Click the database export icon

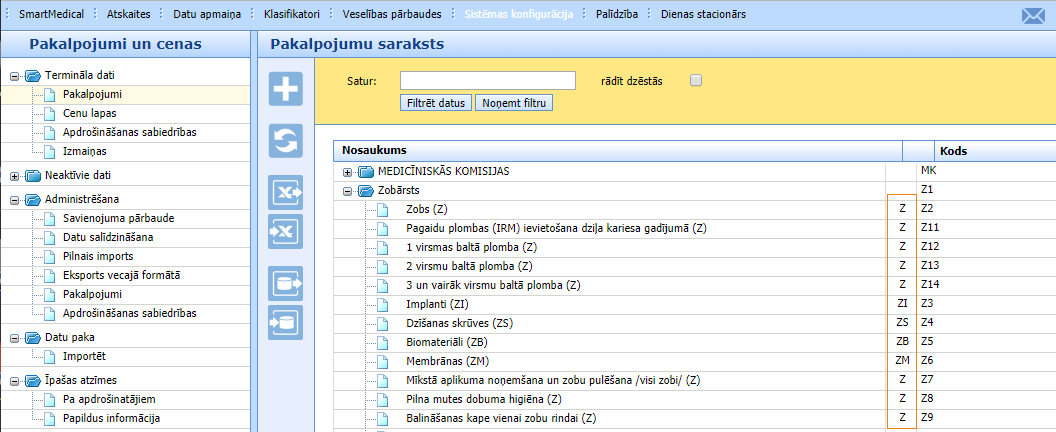(x=286, y=284)
